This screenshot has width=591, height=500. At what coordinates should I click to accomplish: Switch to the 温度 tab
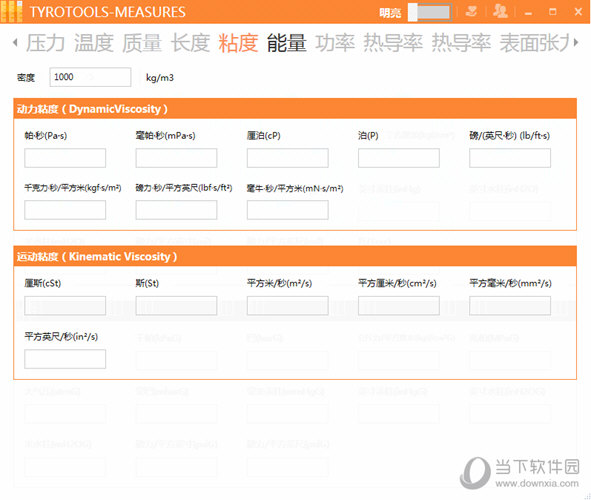(x=93, y=43)
